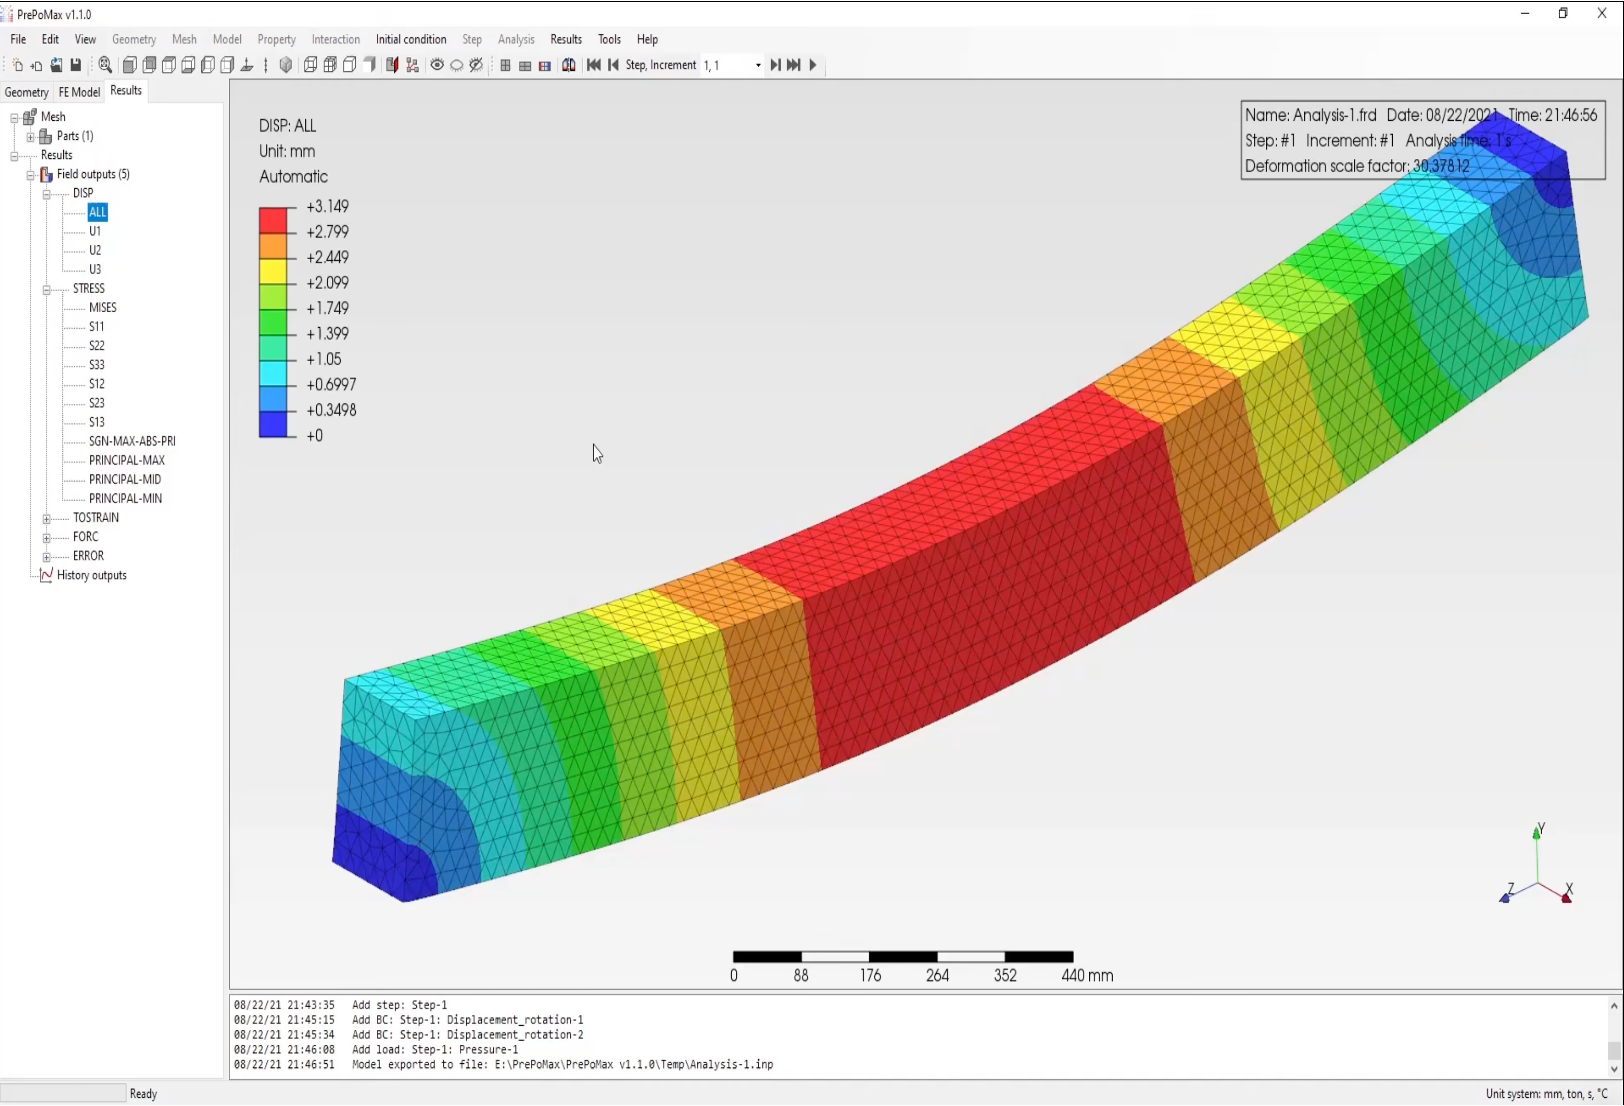Select MISES stress field output

(102, 308)
